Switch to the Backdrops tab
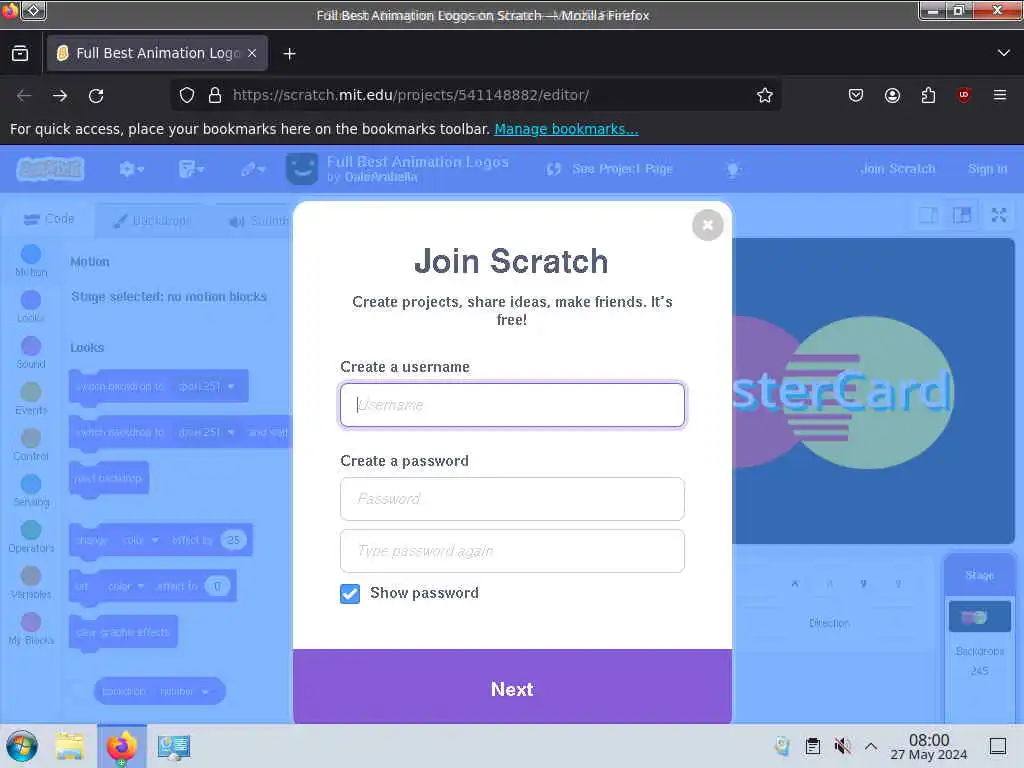Screen dimensions: 1024x768 (x=151, y=221)
